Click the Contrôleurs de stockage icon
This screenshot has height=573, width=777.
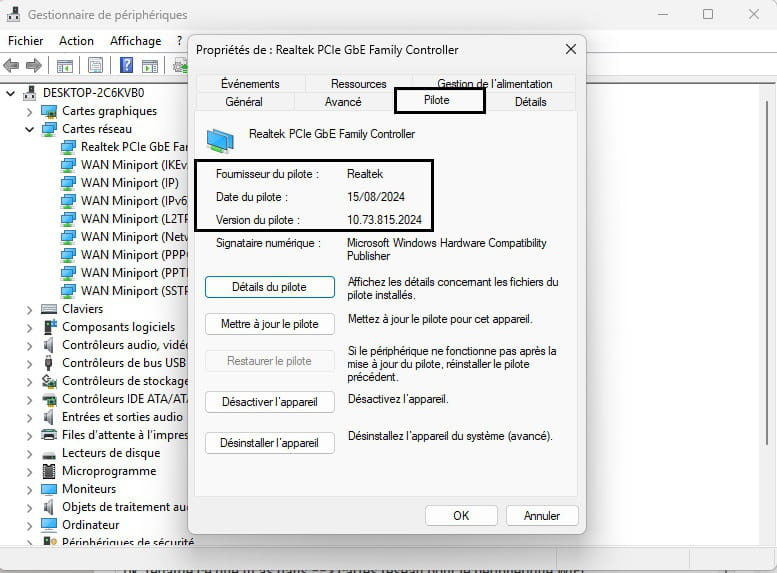(x=49, y=381)
